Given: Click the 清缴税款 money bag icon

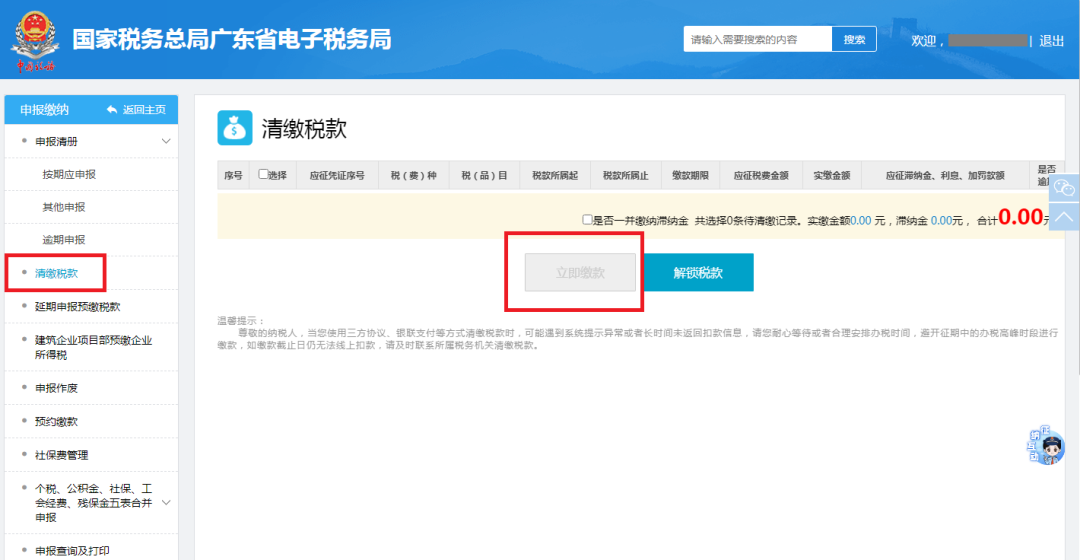Looking at the screenshot, I should [x=235, y=128].
